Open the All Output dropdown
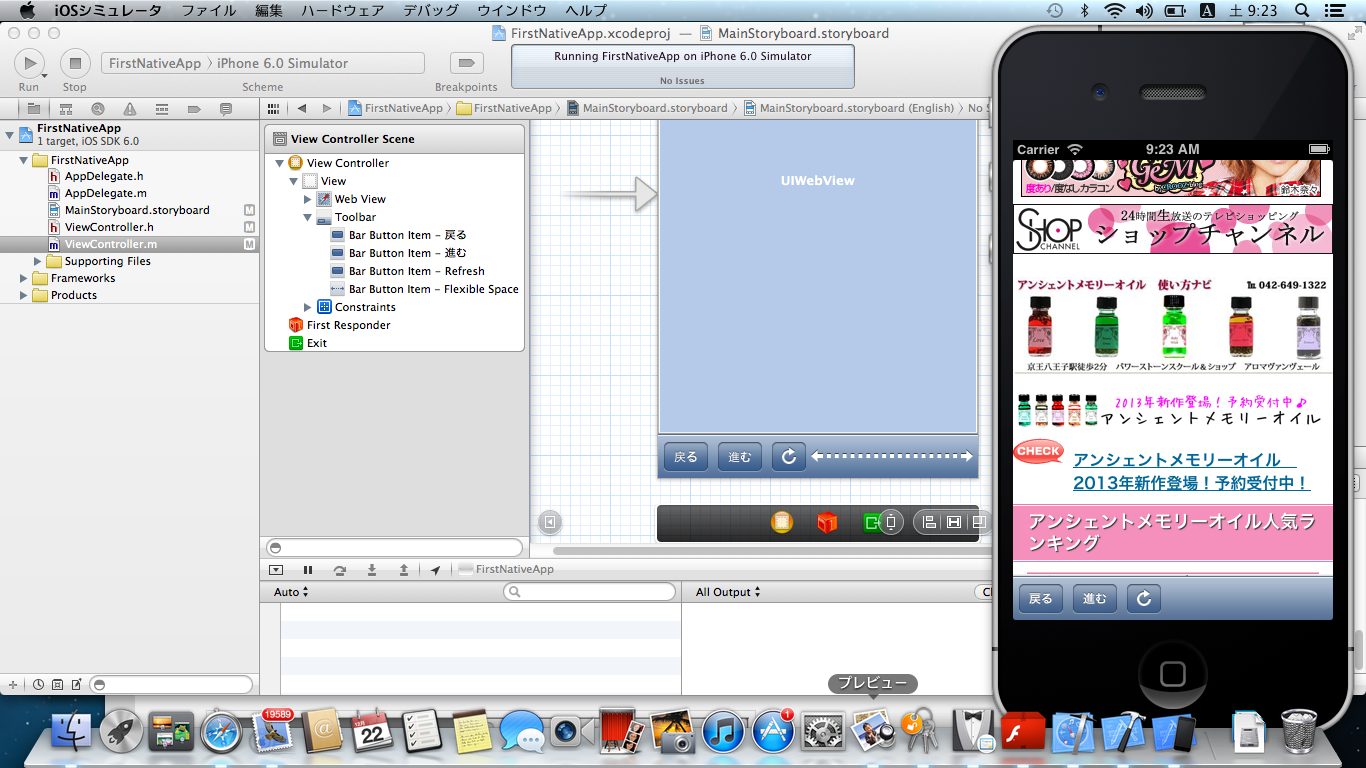The width and height of the screenshot is (1366, 768). click(727, 592)
